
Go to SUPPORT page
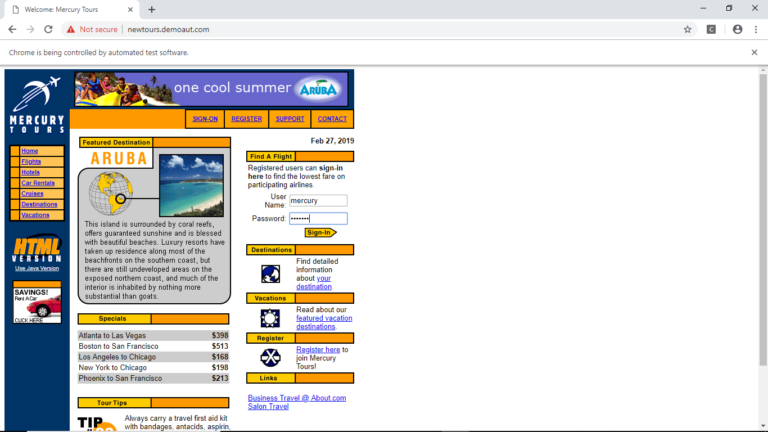pos(290,119)
